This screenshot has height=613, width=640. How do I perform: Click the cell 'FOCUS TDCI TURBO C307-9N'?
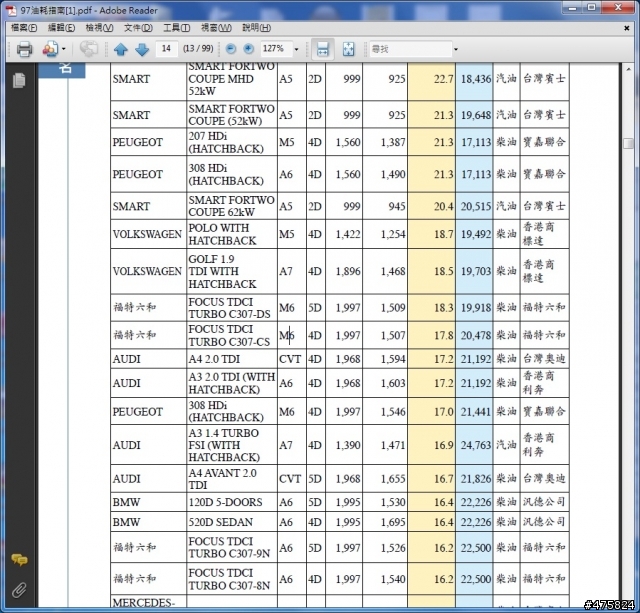[x=232, y=547]
